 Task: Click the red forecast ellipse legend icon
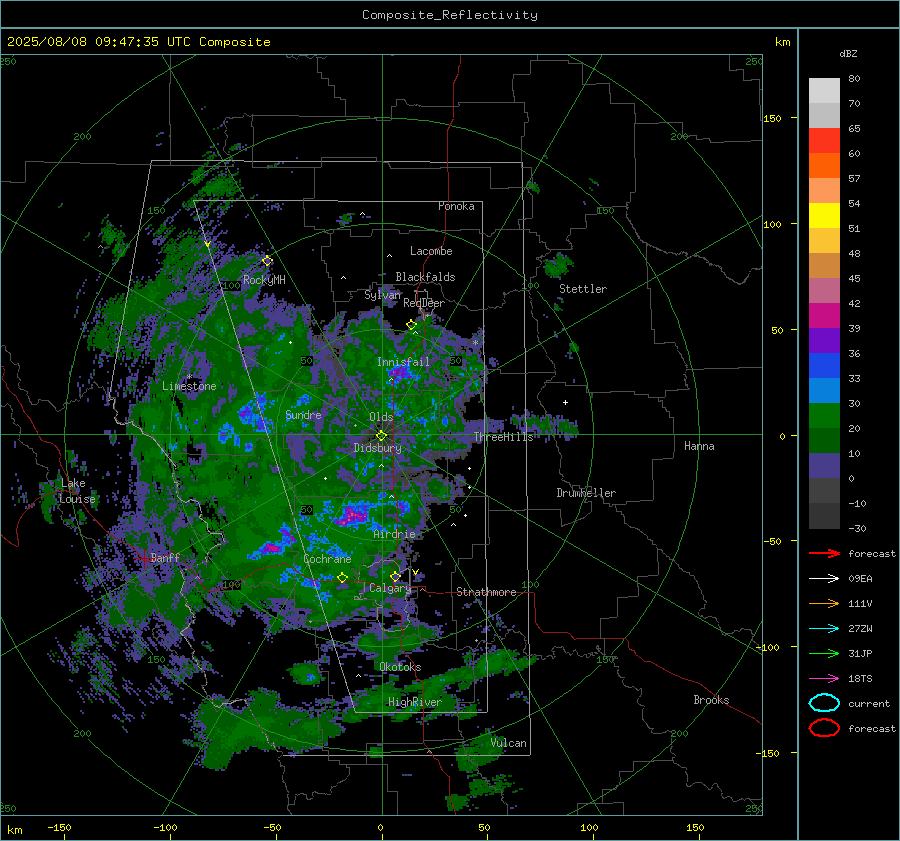pos(824,728)
